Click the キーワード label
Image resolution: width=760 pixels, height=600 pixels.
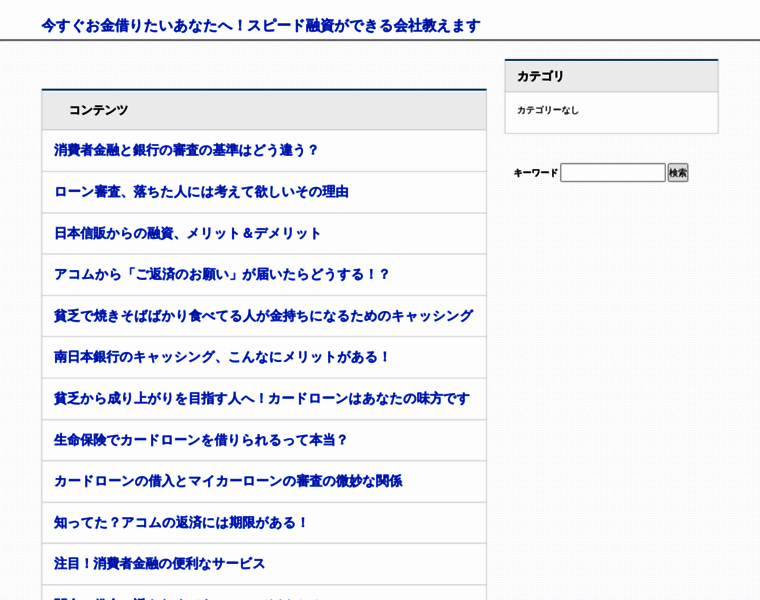[x=536, y=173]
